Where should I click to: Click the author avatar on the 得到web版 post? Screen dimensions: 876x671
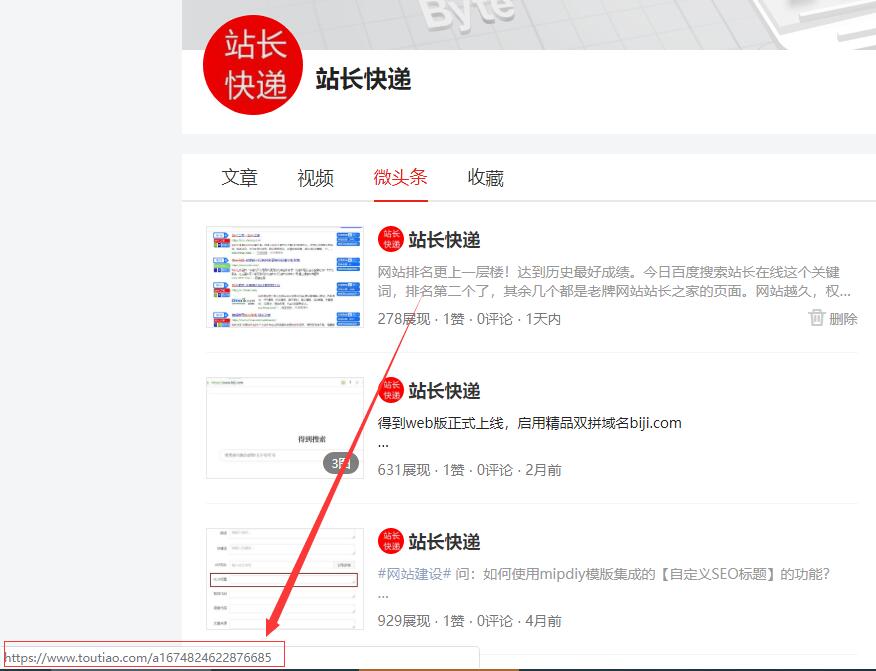pos(391,390)
